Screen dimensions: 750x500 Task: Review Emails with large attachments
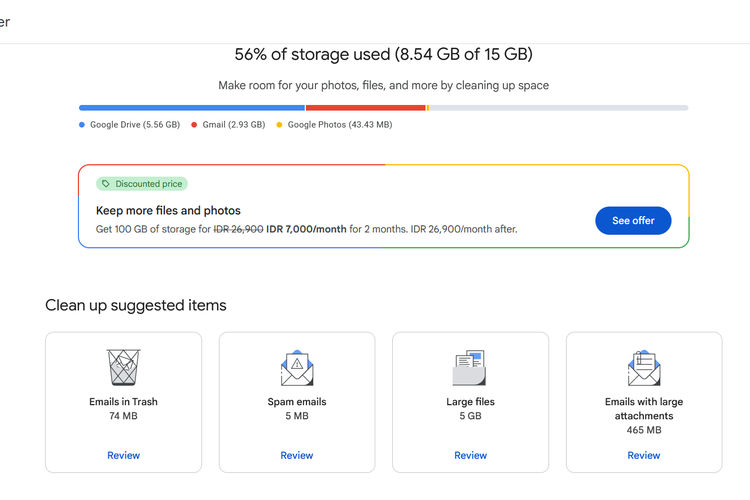click(644, 455)
